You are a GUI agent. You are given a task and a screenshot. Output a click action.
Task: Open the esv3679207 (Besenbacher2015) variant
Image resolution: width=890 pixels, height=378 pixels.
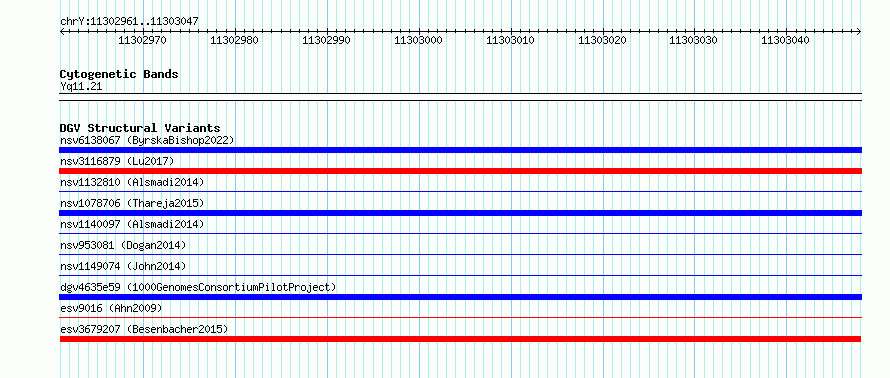pos(144,329)
